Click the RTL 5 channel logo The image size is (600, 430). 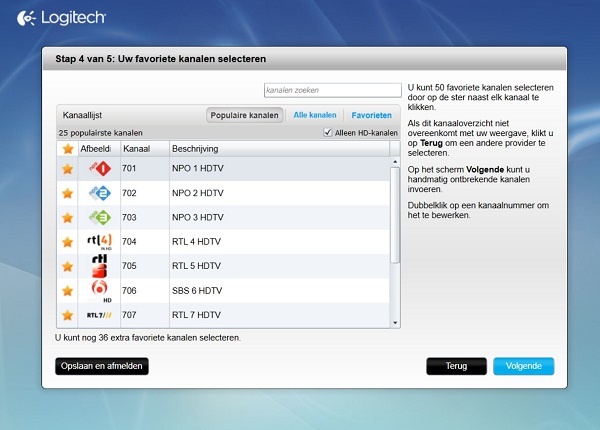click(99, 266)
